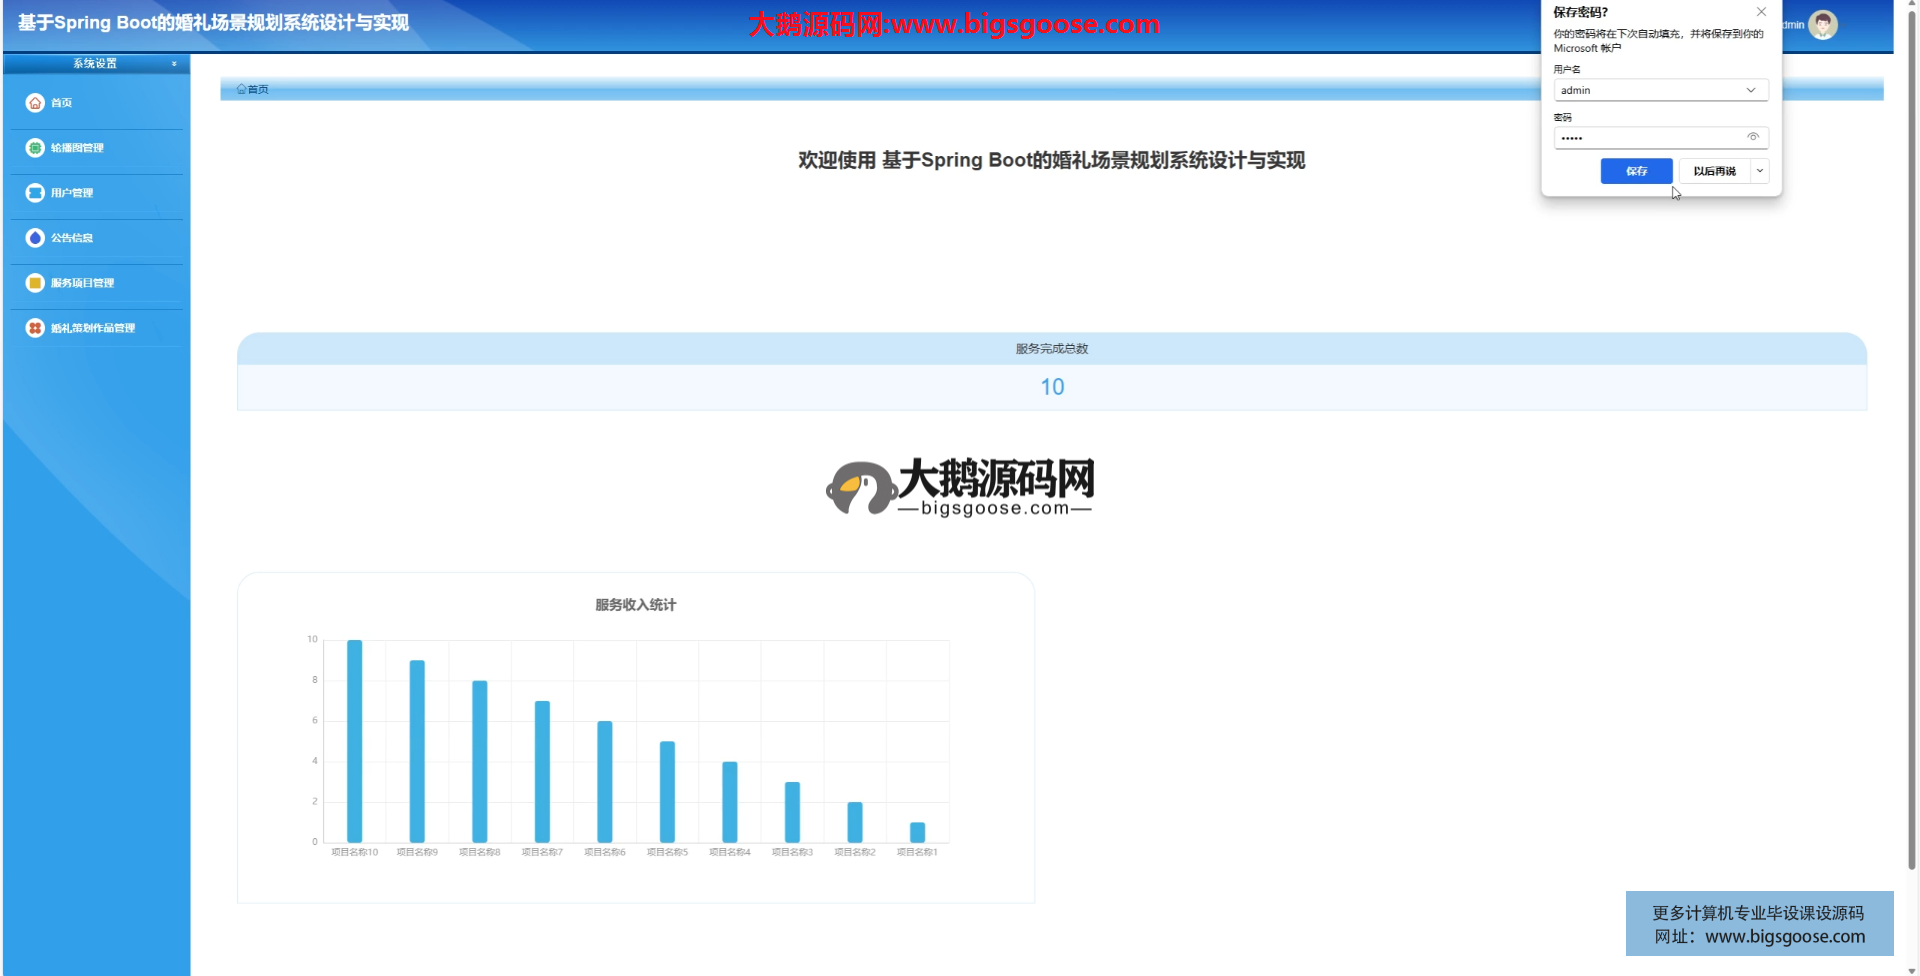Close the save password popup
The width and height of the screenshot is (1920, 976).
point(1761,12)
